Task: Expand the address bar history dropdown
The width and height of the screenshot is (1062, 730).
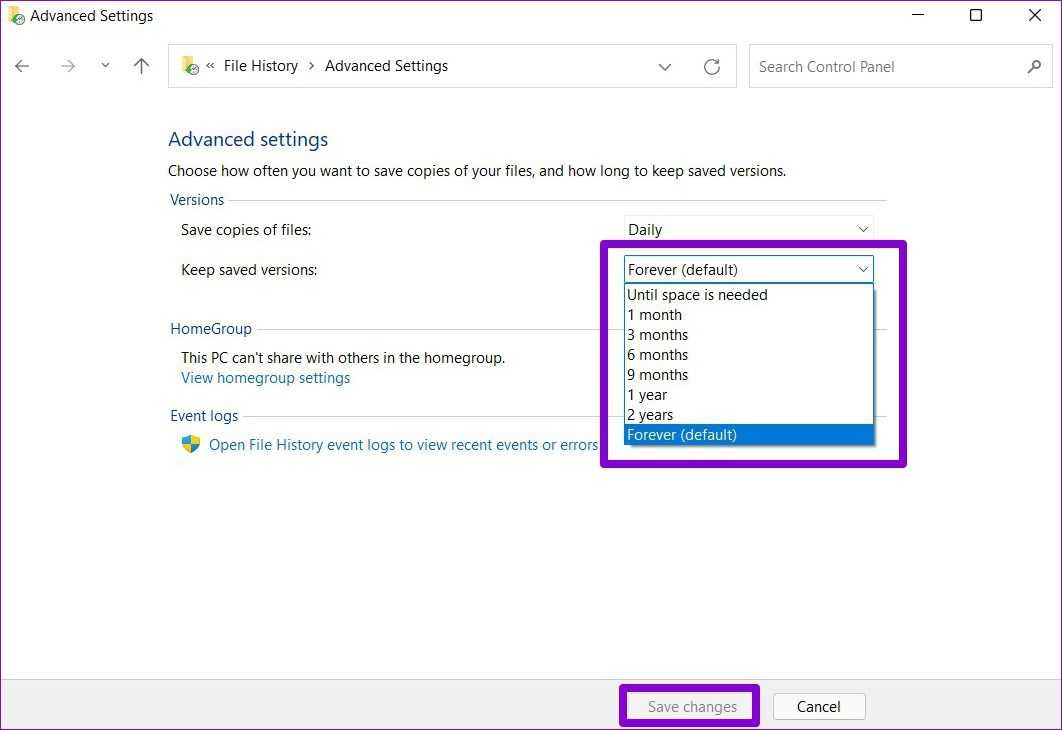Action: [x=665, y=67]
